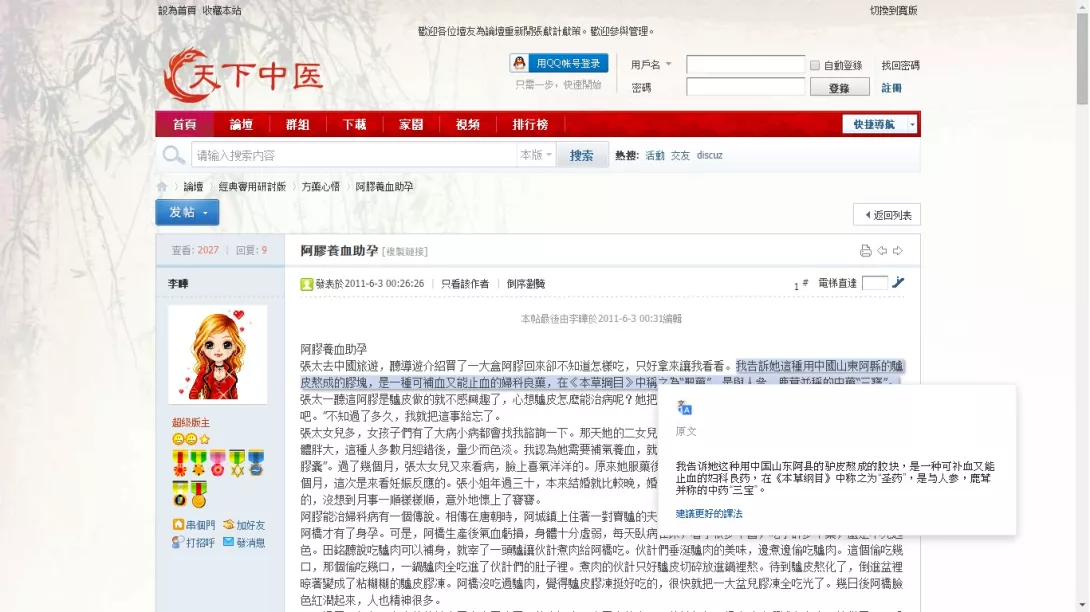Click the scrollbar down arrow
The width and height of the screenshot is (1090, 612).
click(1082, 606)
